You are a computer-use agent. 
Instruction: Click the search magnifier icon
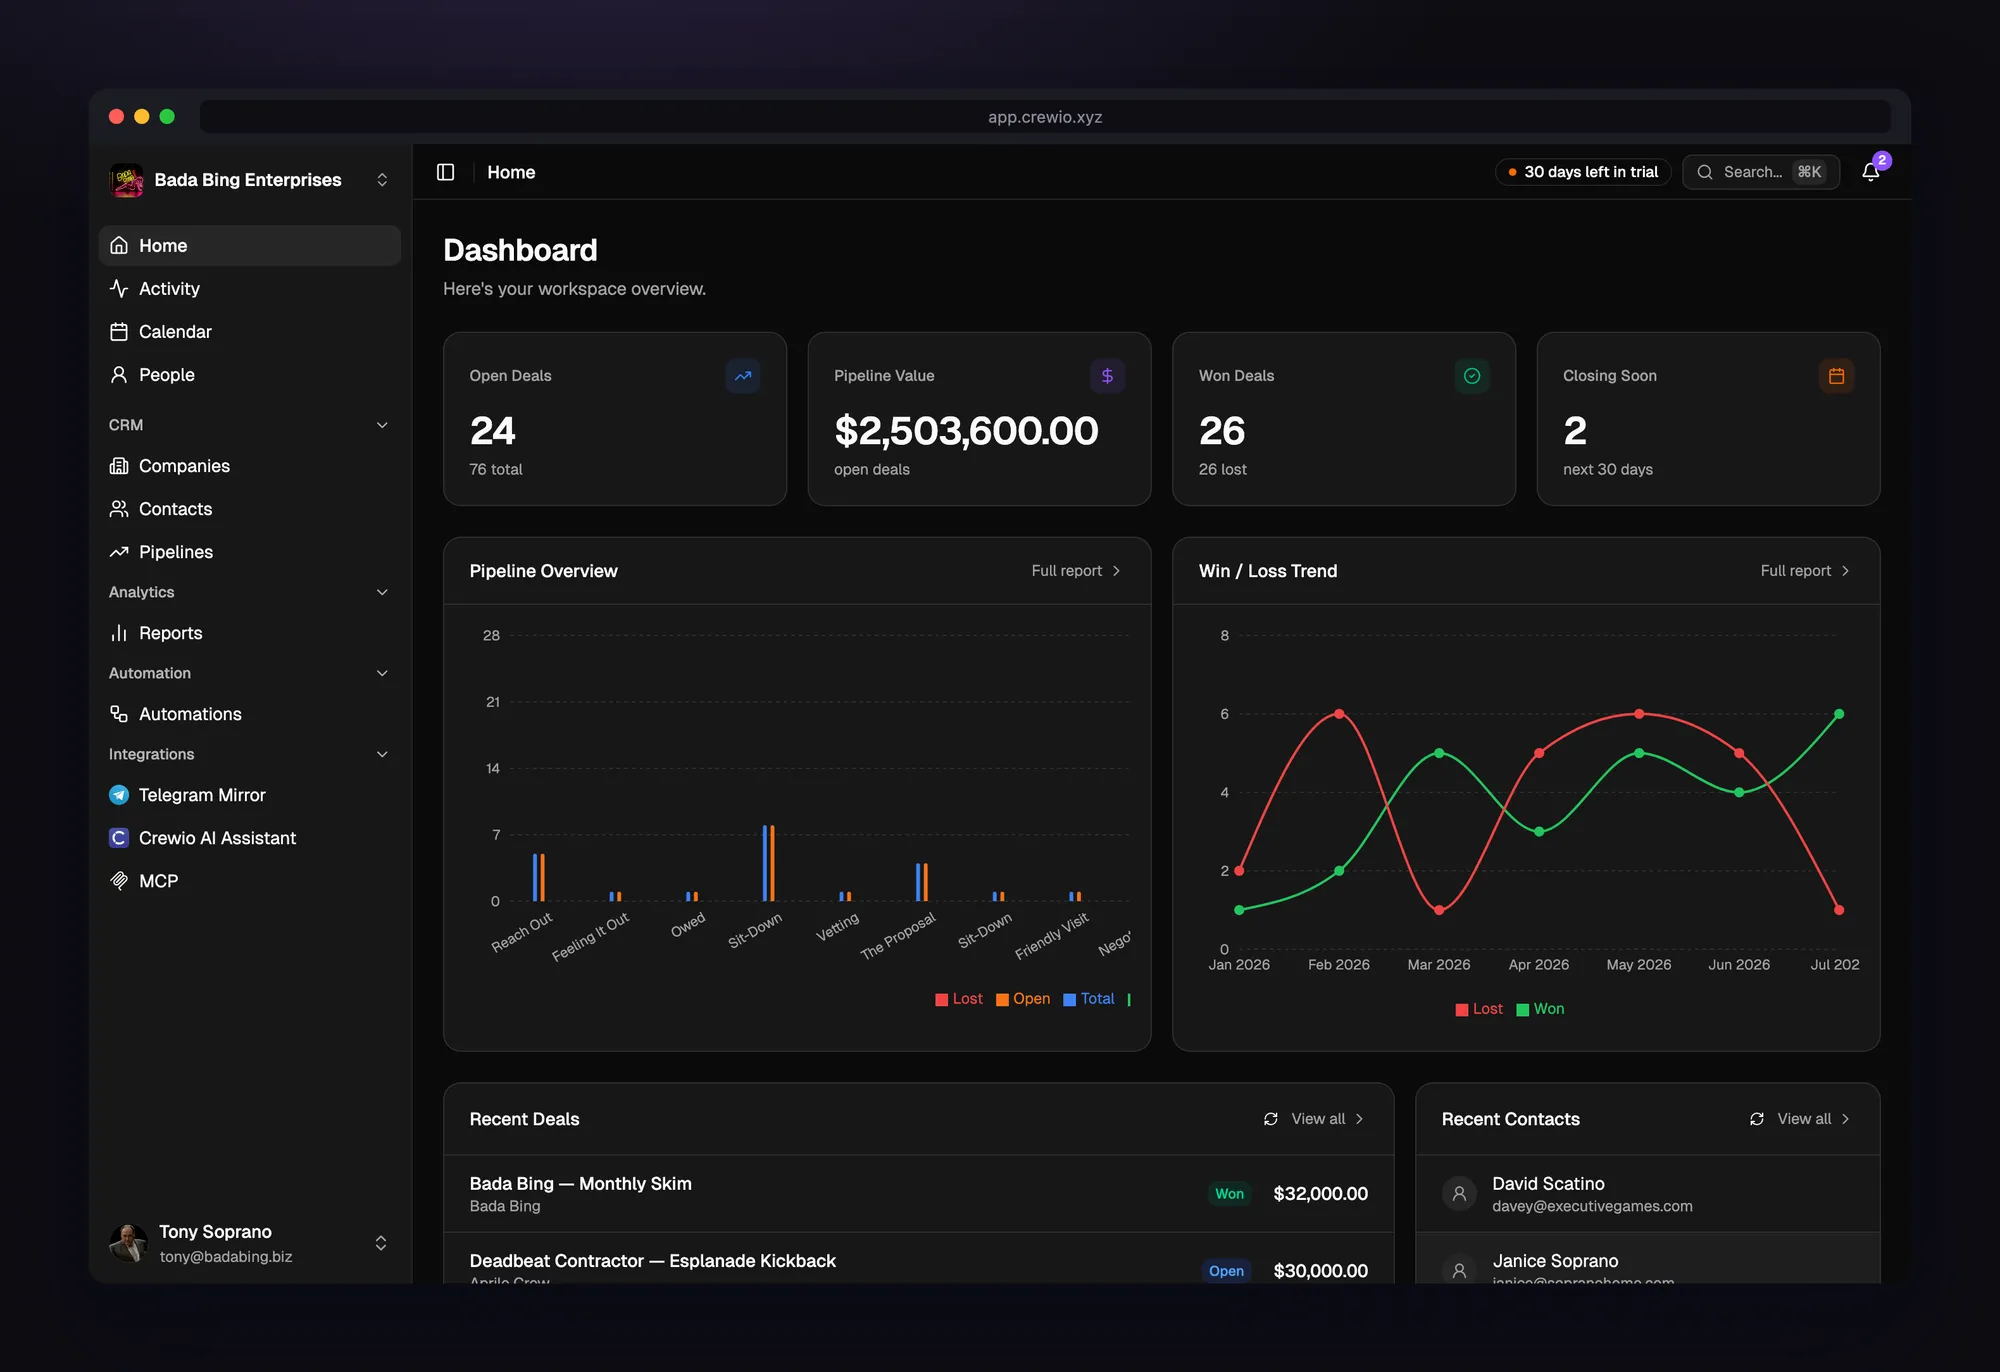point(1705,172)
